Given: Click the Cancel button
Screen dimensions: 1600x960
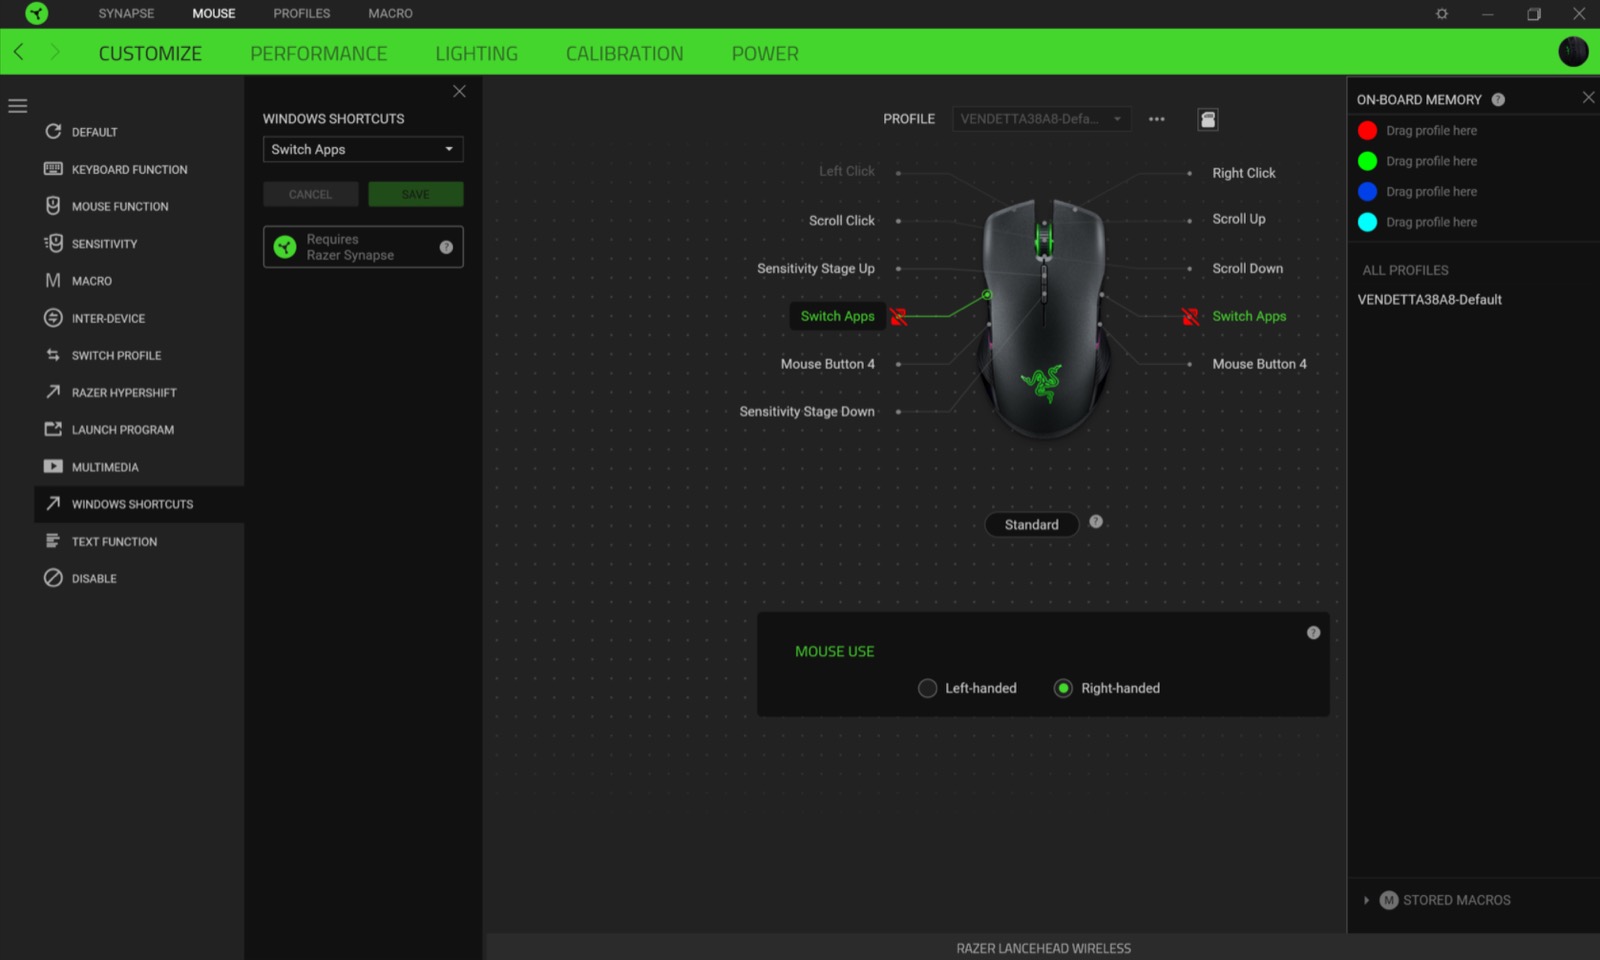Looking at the screenshot, I should tap(311, 194).
